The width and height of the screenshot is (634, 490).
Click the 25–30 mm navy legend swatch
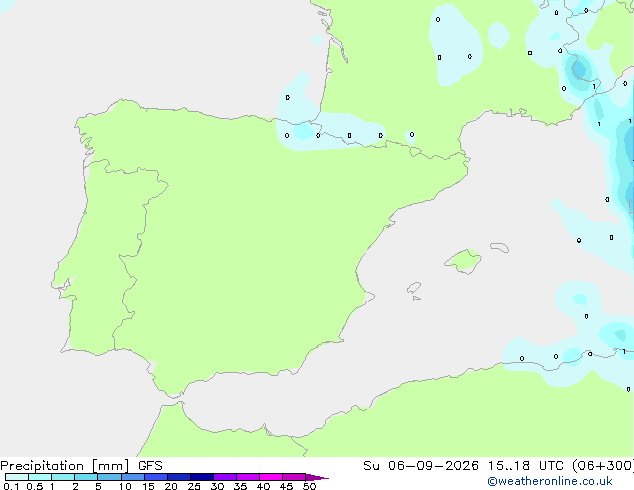(x=202, y=477)
